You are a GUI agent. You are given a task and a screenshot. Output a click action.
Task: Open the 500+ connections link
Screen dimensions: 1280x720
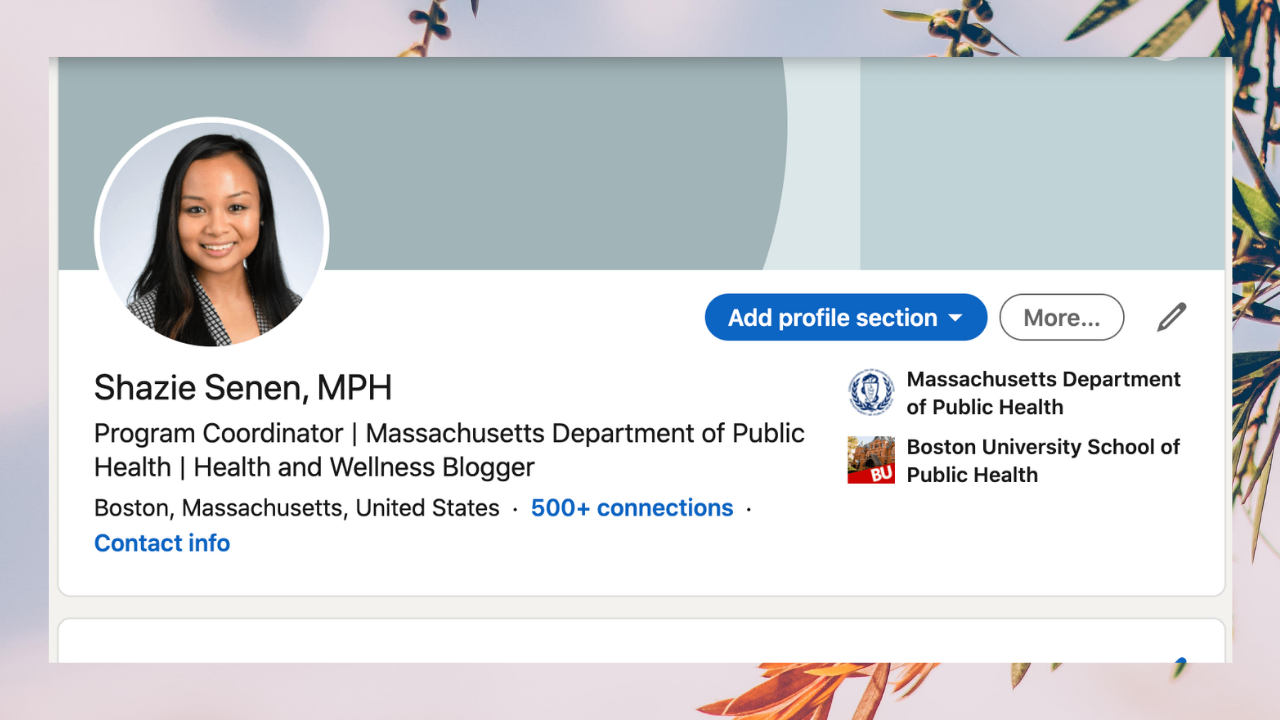[x=632, y=508]
